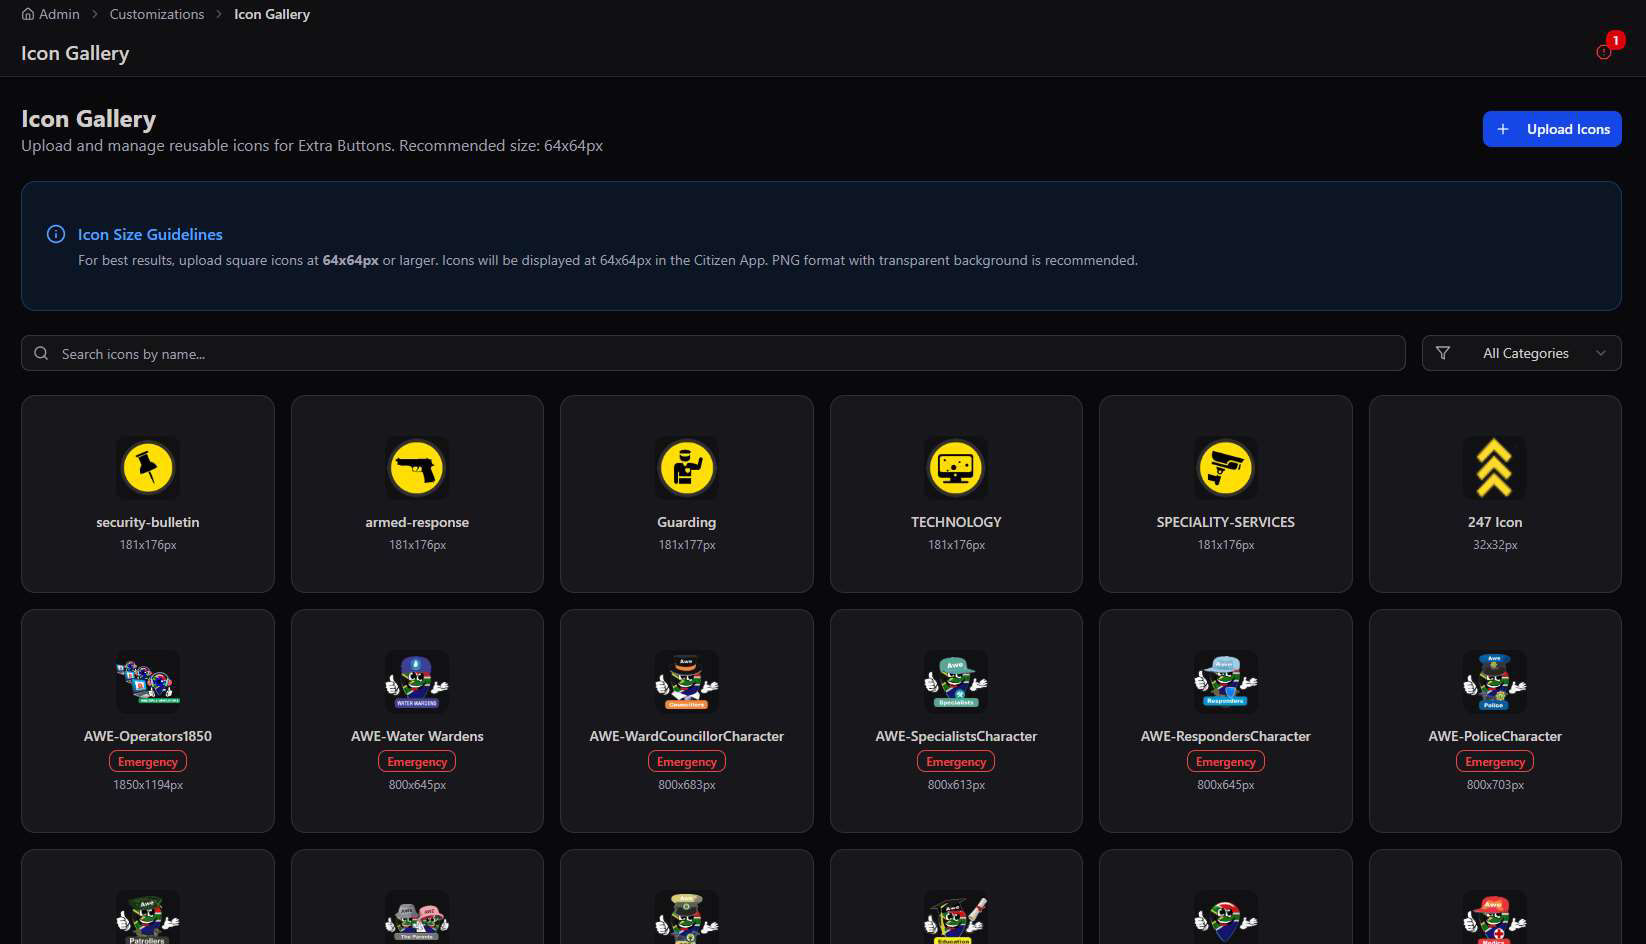Viewport: 1646px width, 944px height.
Task: Focus the Search icons by name field
Action: pyautogui.click(x=713, y=353)
